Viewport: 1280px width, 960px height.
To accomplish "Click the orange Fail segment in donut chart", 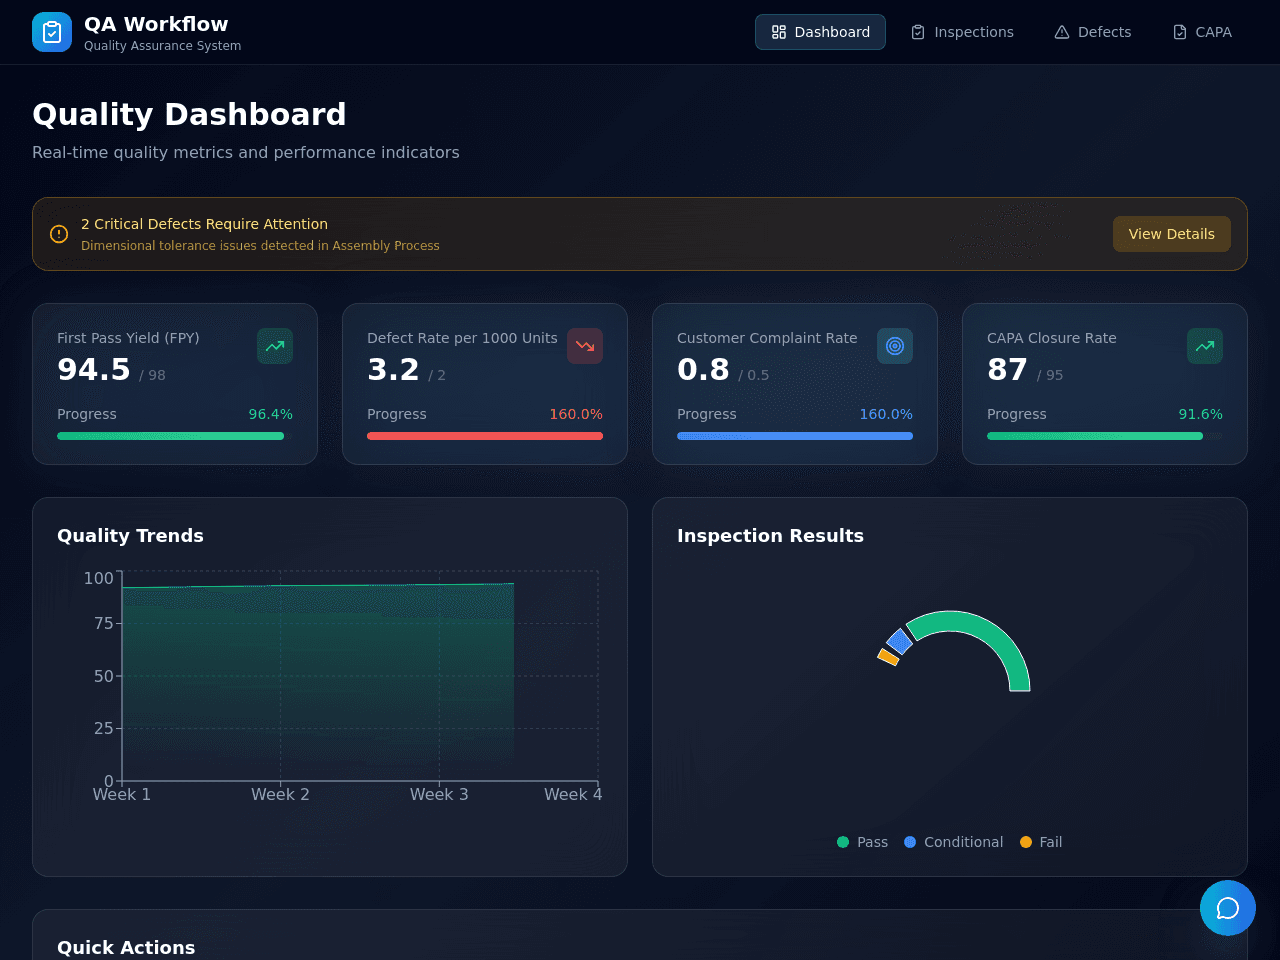I will pos(888,657).
